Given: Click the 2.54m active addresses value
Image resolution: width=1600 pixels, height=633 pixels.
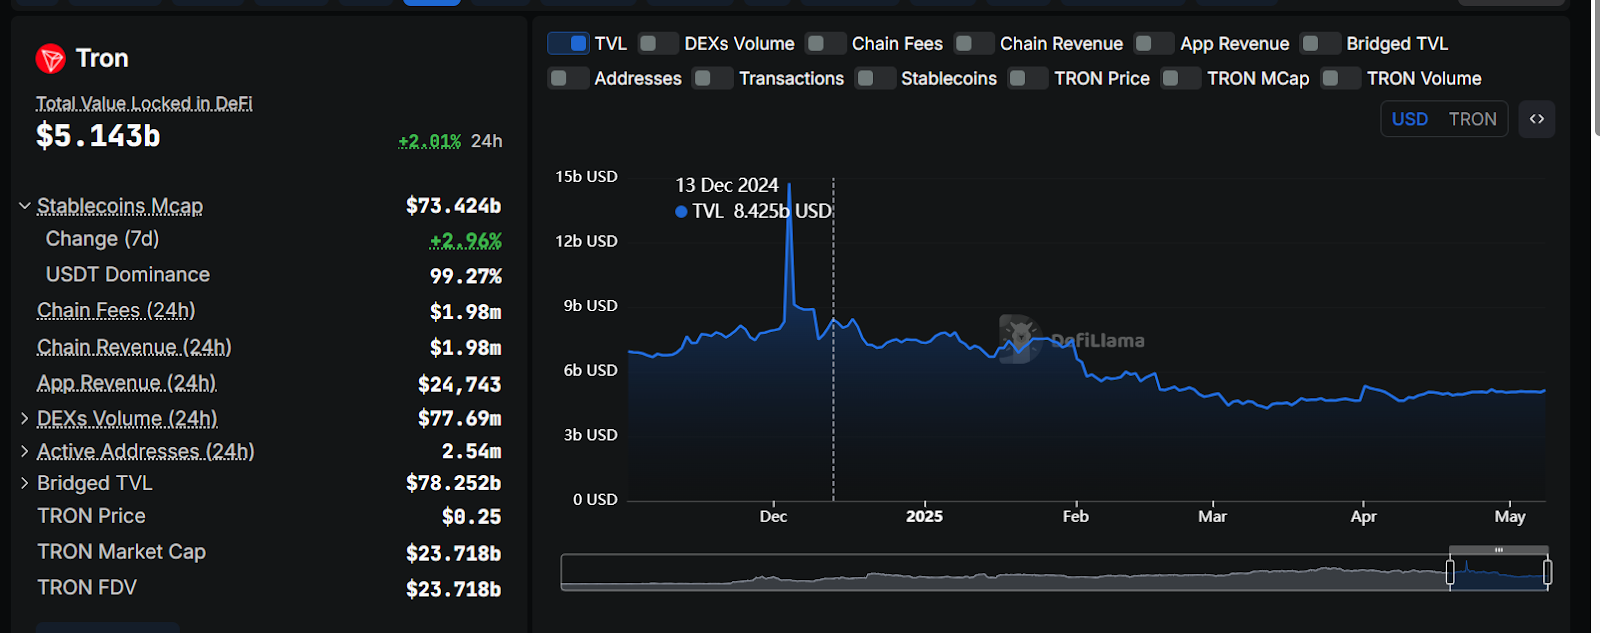Looking at the screenshot, I should pos(472,451).
